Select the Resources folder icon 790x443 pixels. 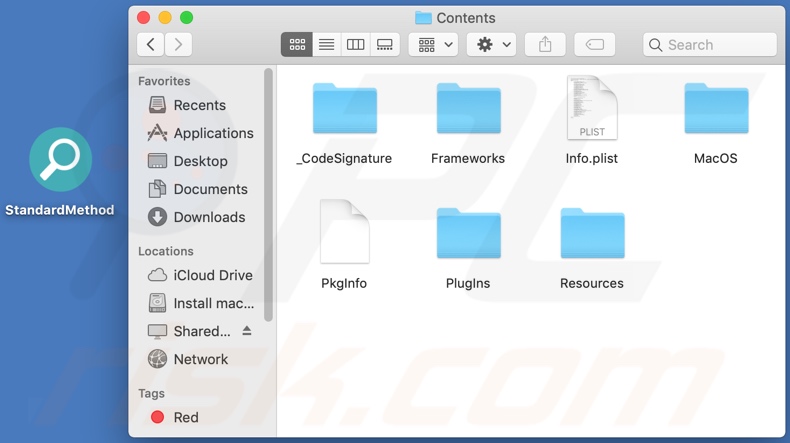coord(592,233)
